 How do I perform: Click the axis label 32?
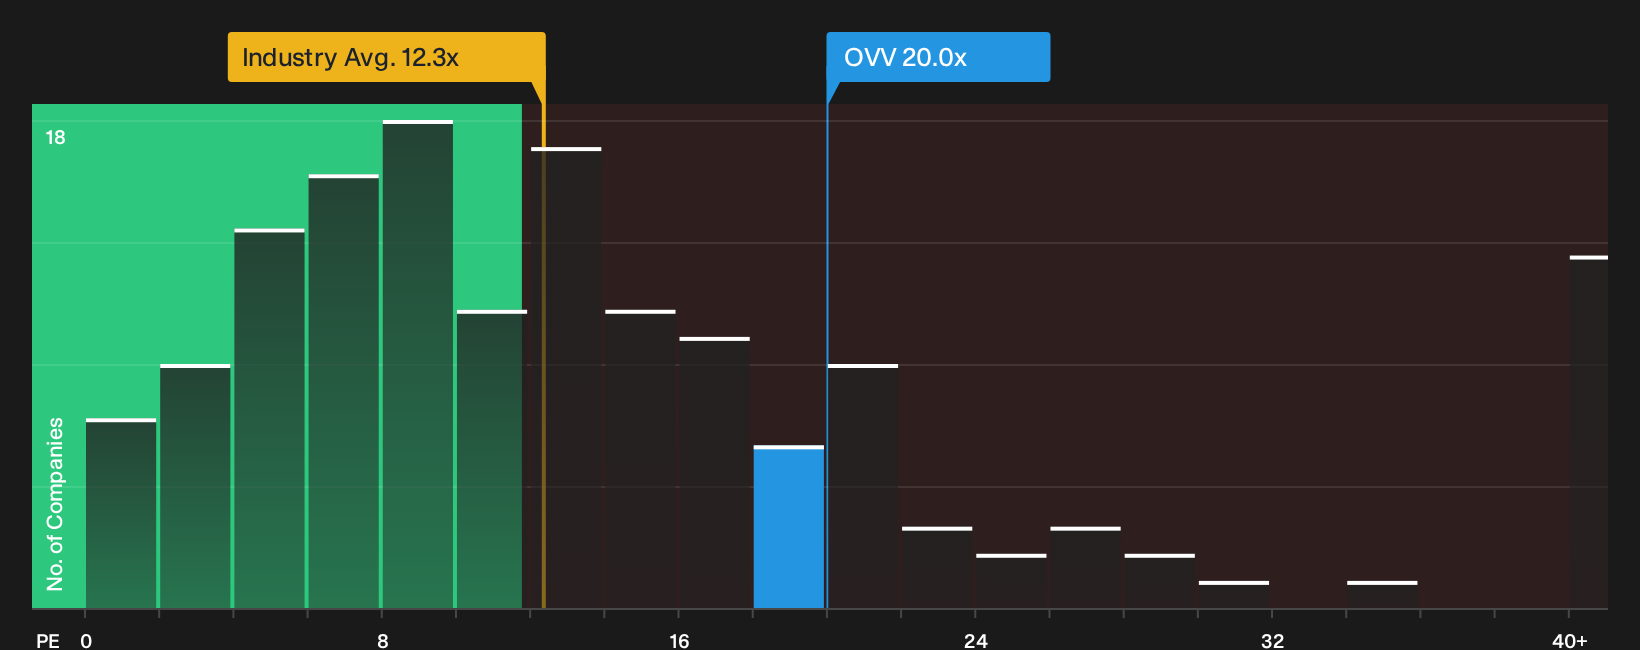[x=1272, y=640]
